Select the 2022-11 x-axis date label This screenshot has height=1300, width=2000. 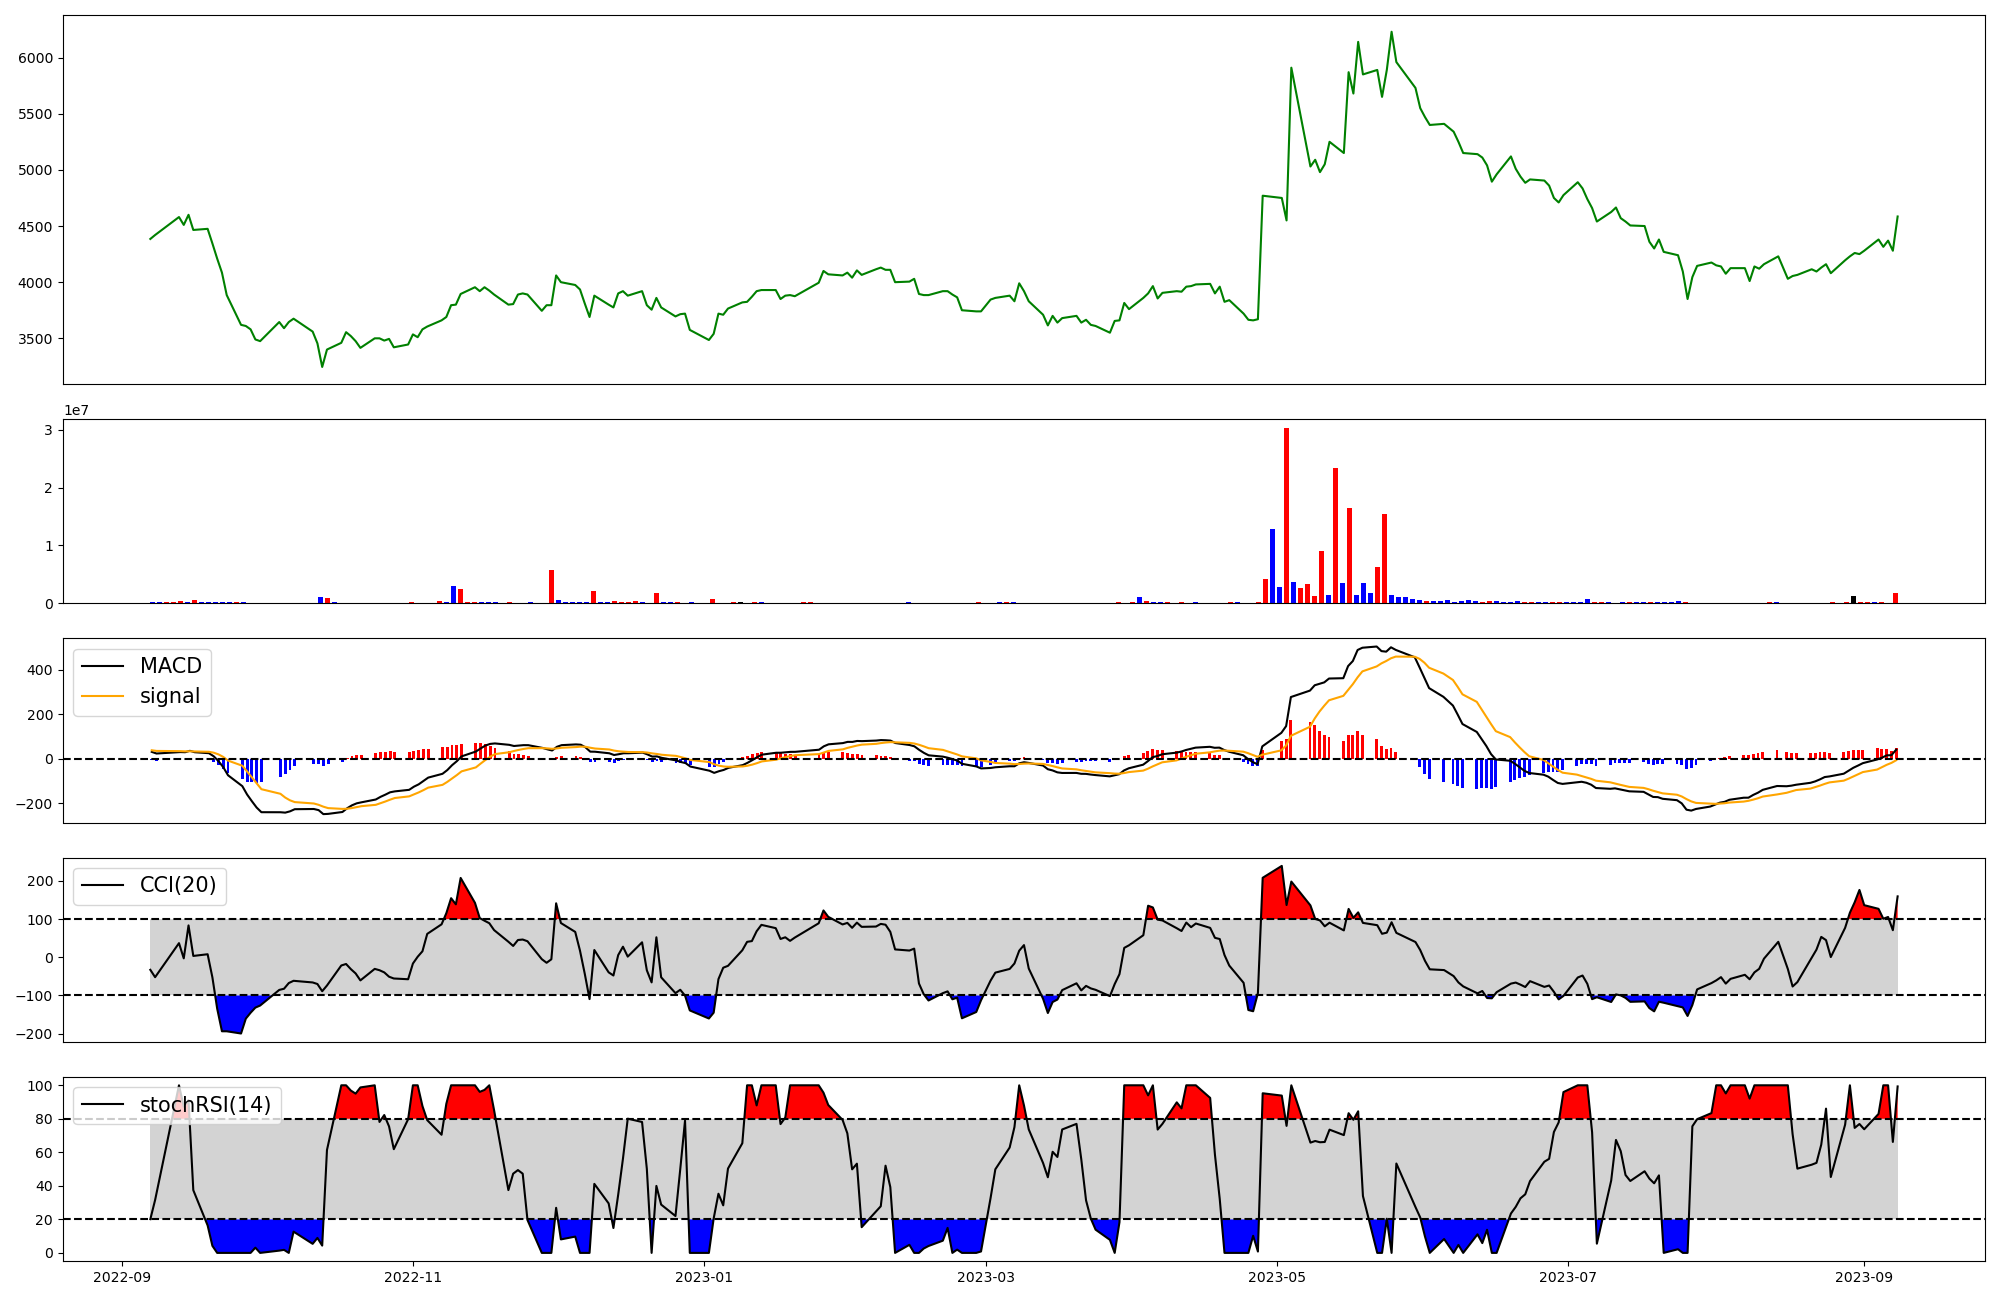(413, 1277)
